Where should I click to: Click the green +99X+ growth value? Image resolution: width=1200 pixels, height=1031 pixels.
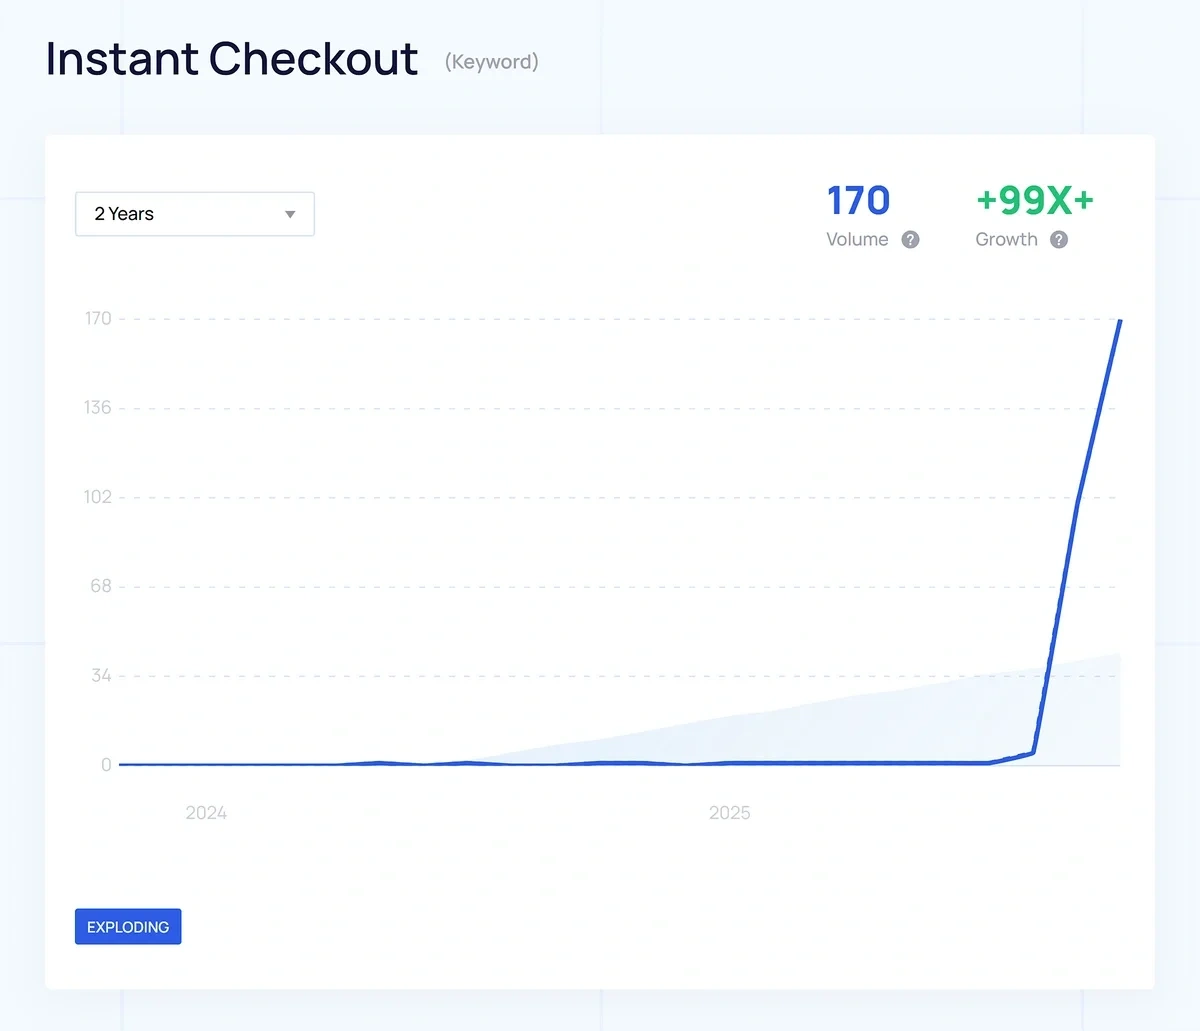coord(1035,201)
